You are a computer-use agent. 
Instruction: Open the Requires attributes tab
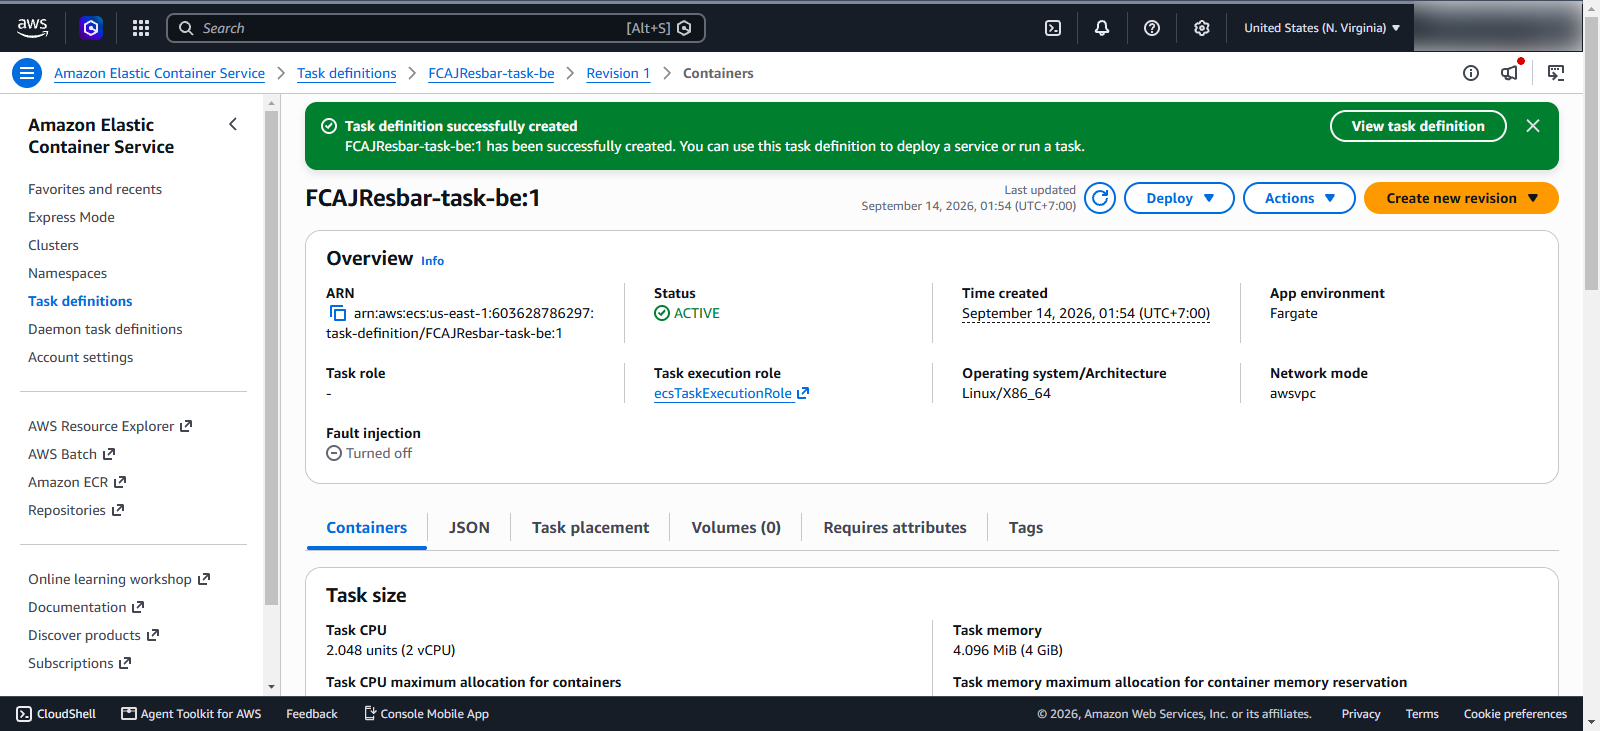(895, 528)
